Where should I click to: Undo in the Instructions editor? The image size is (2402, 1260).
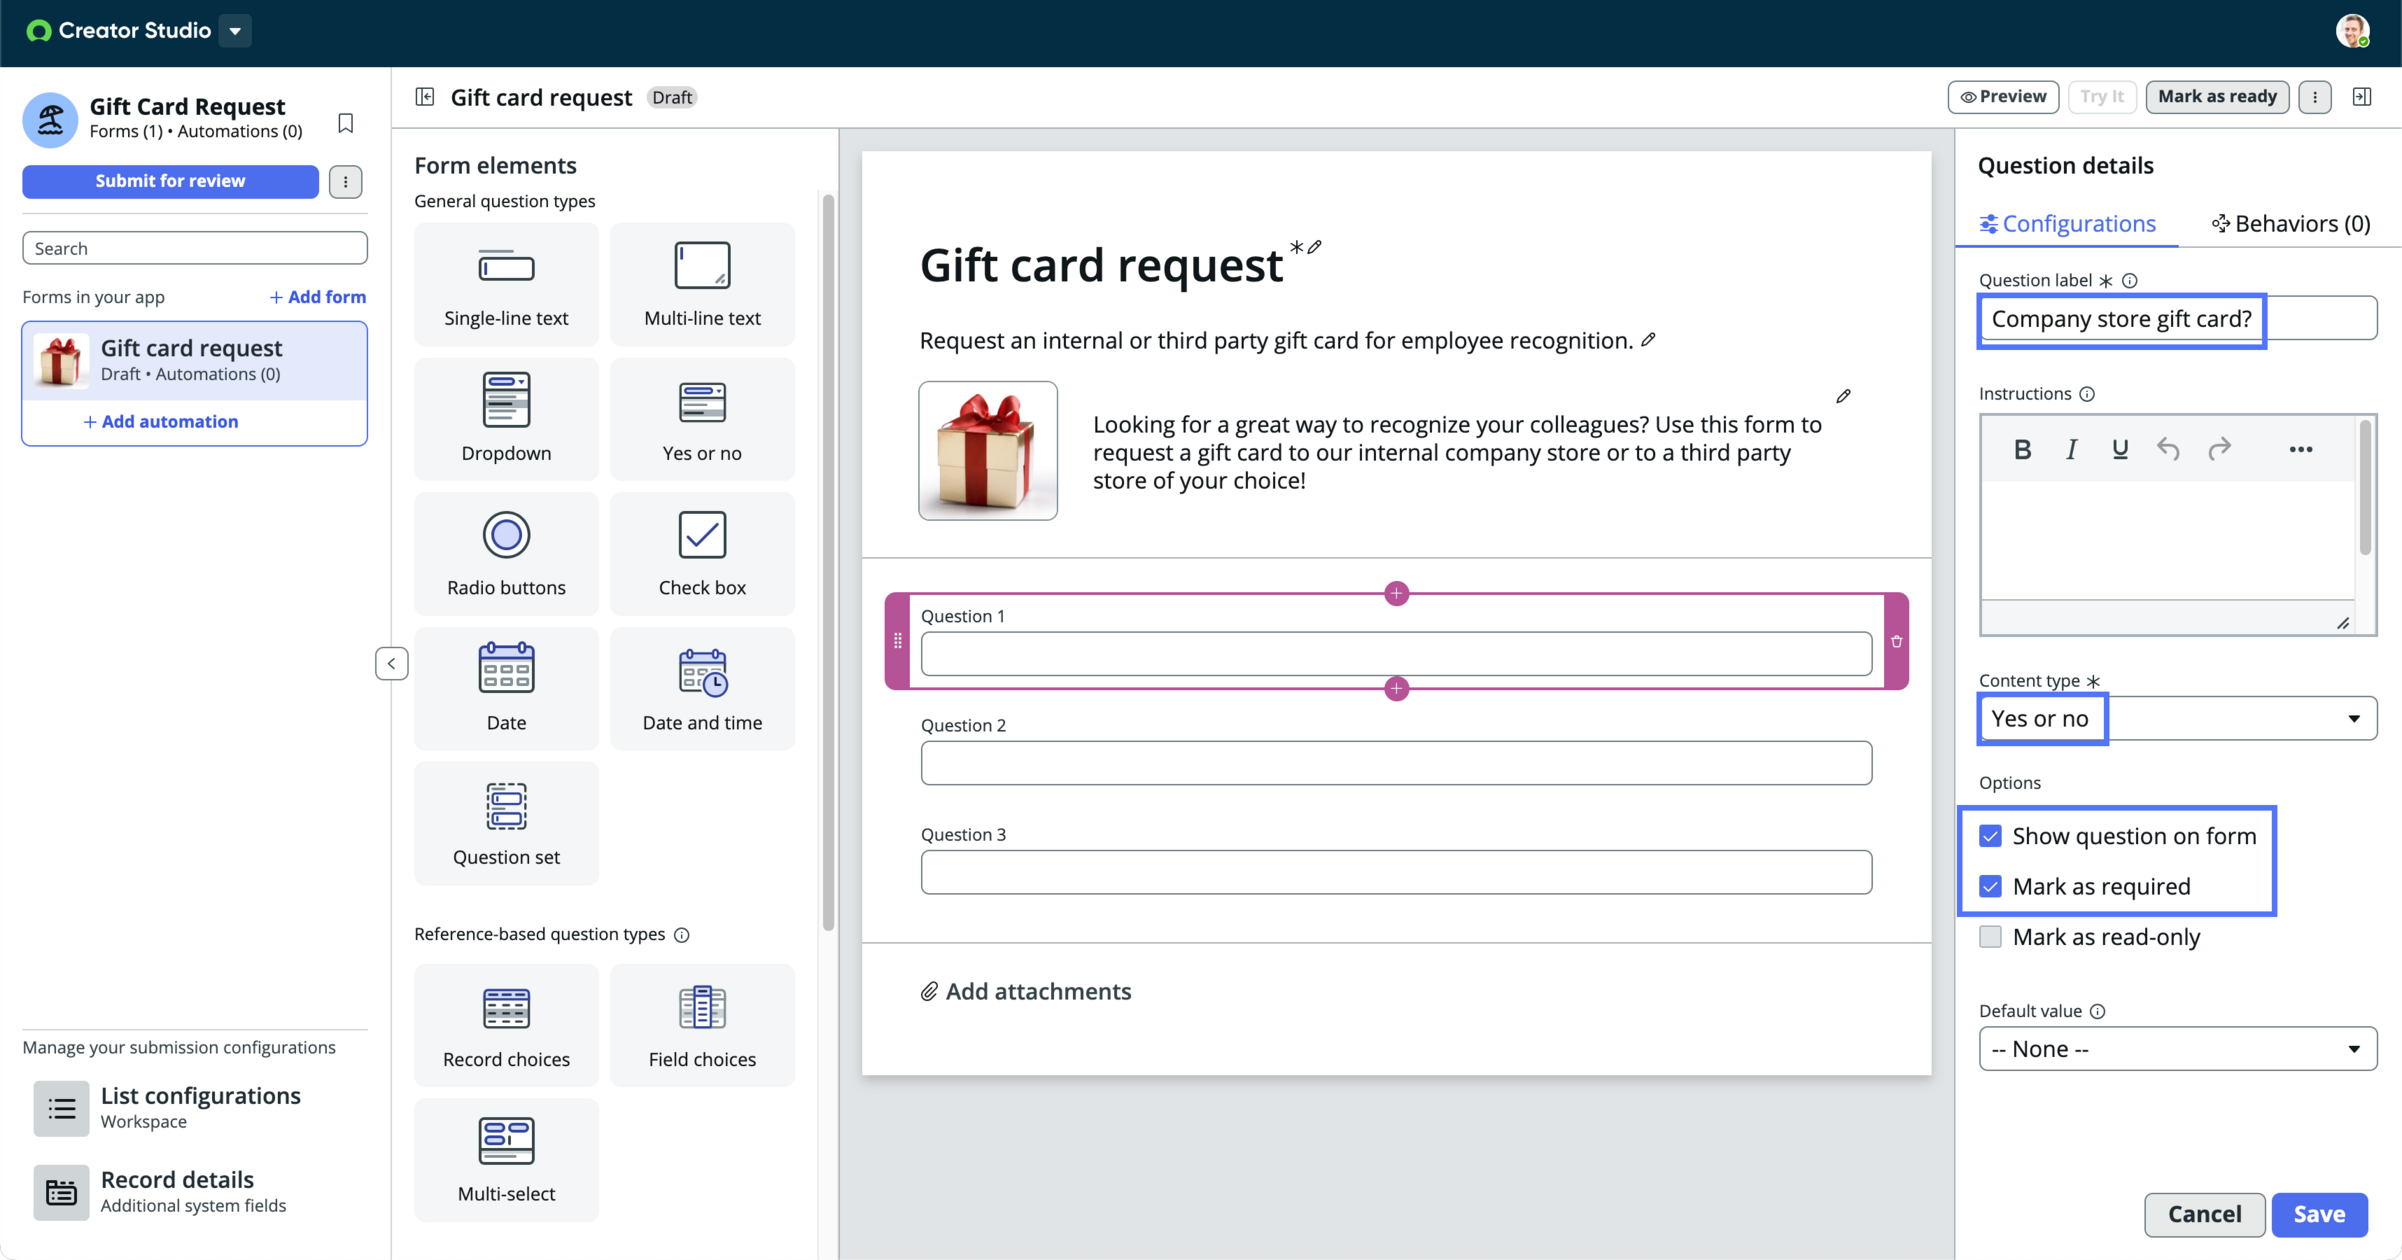click(x=2168, y=449)
